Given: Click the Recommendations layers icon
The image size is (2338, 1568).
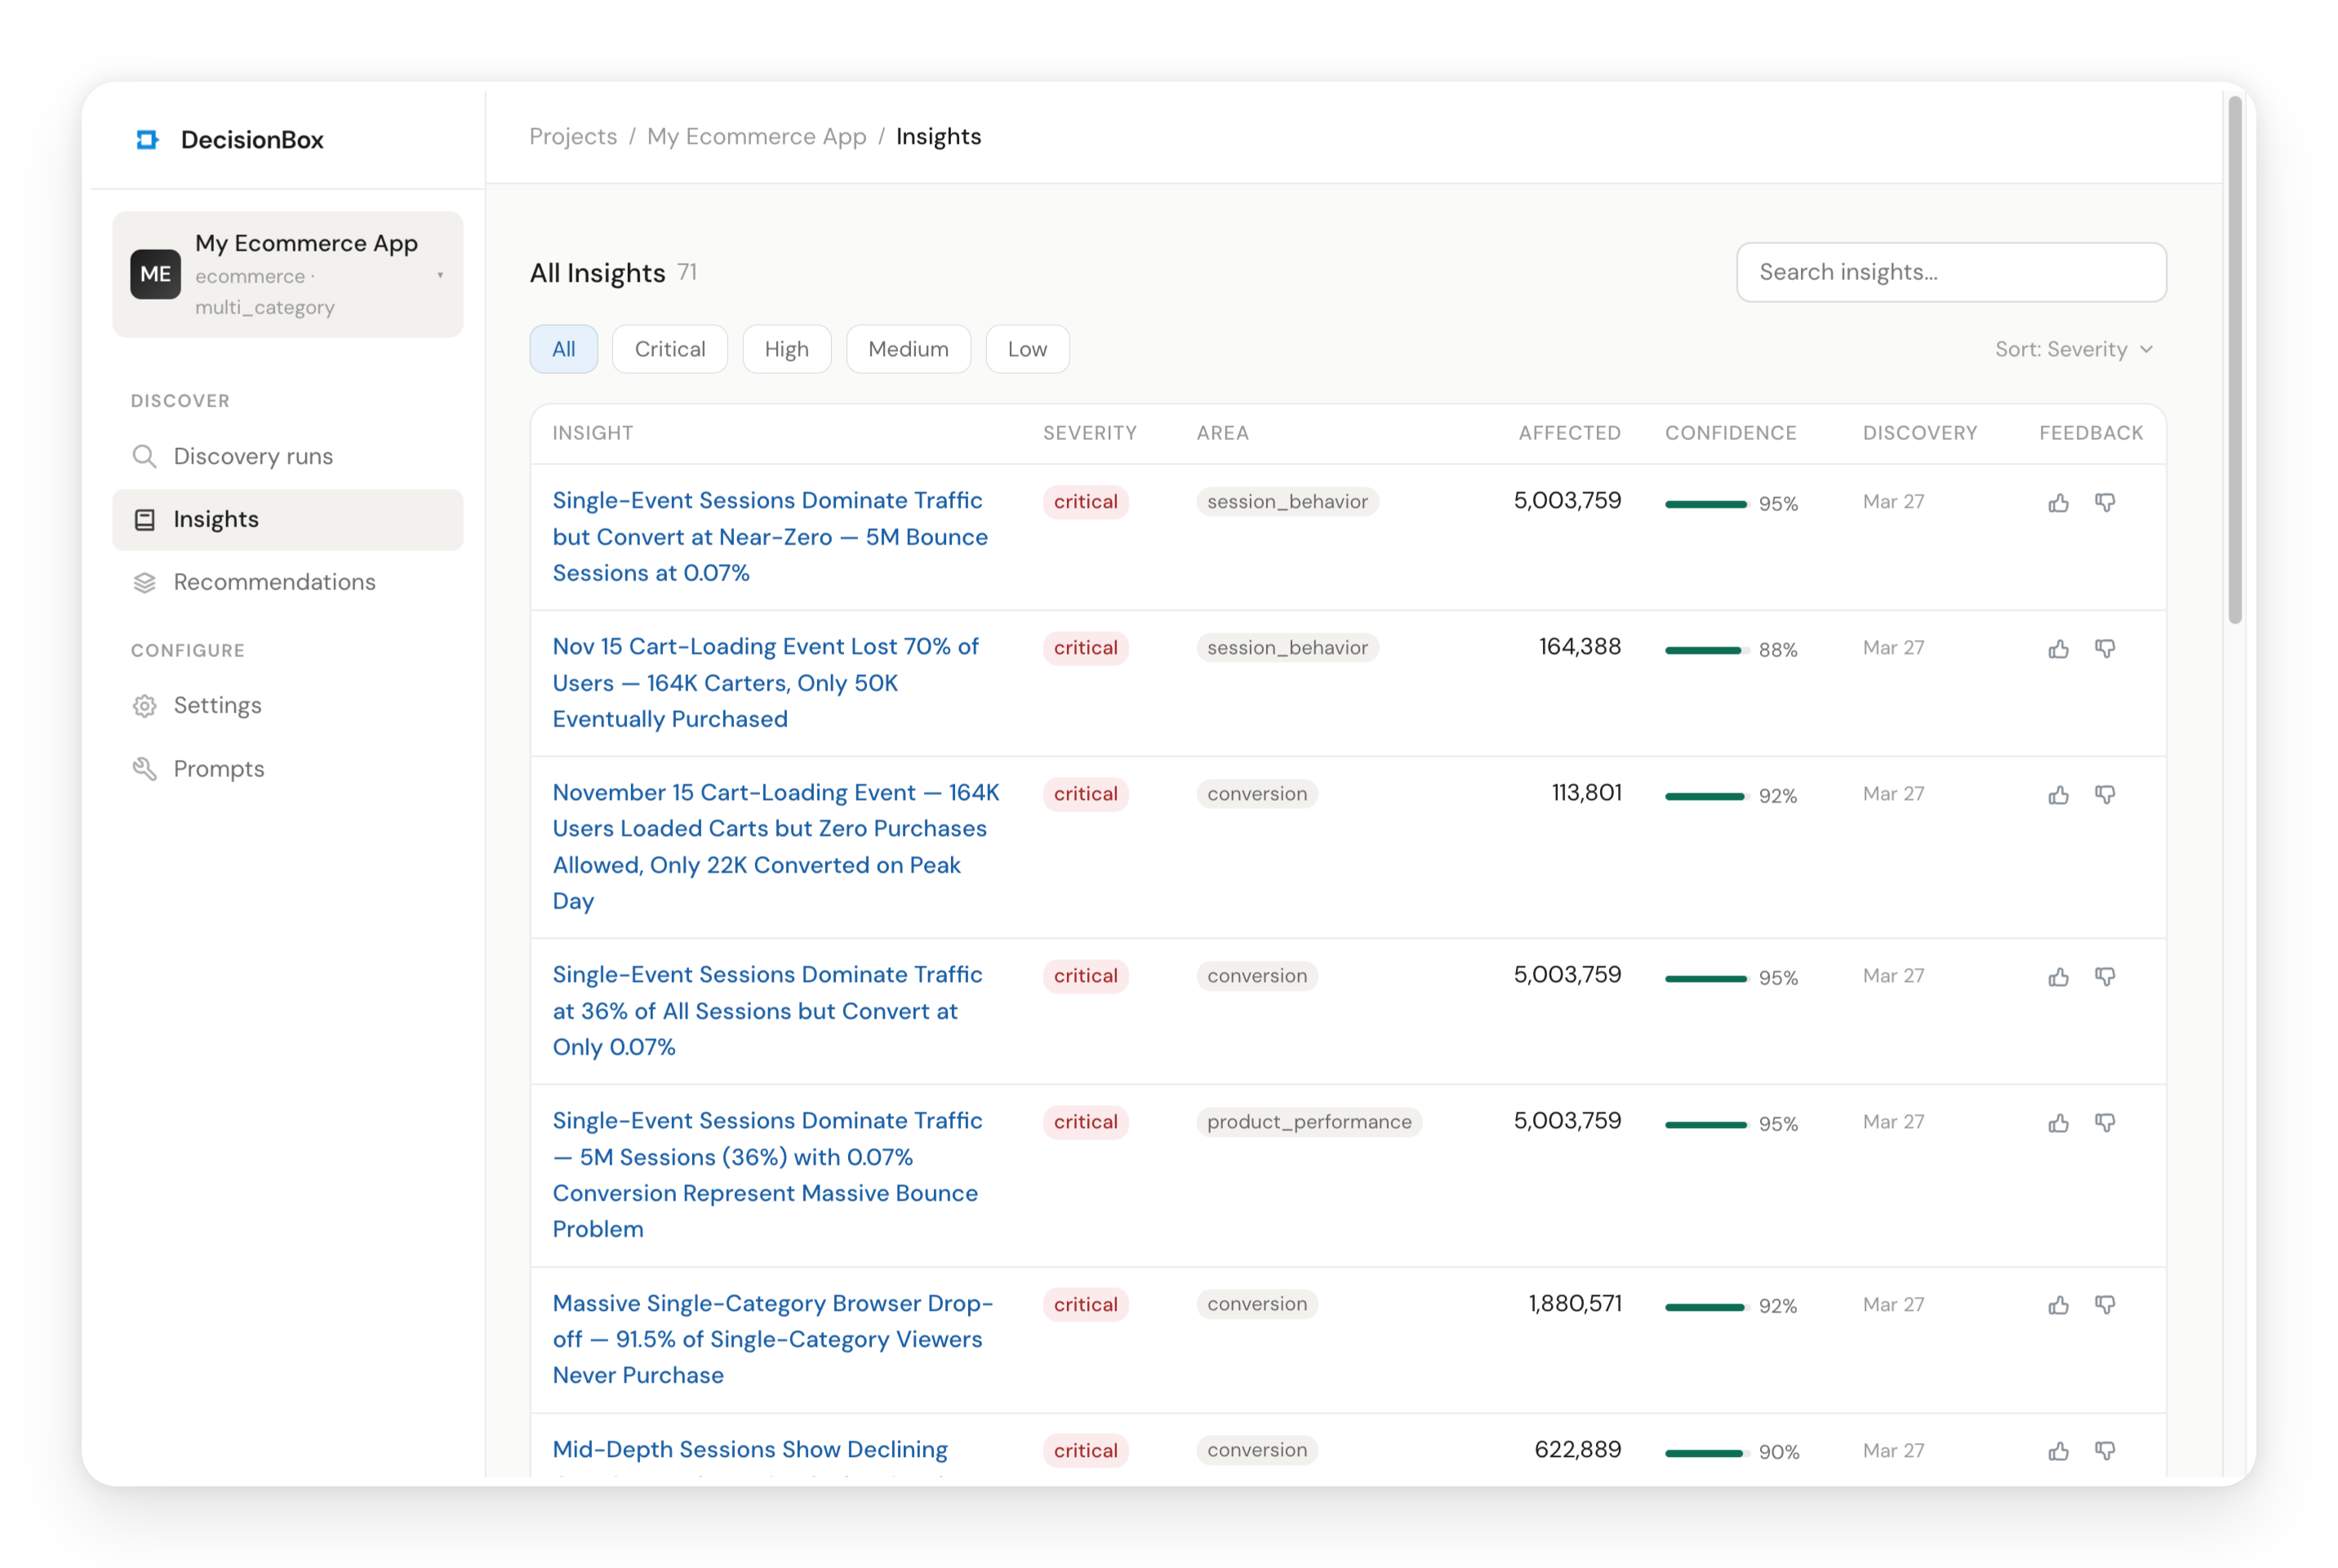Looking at the screenshot, I should [144, 582].
